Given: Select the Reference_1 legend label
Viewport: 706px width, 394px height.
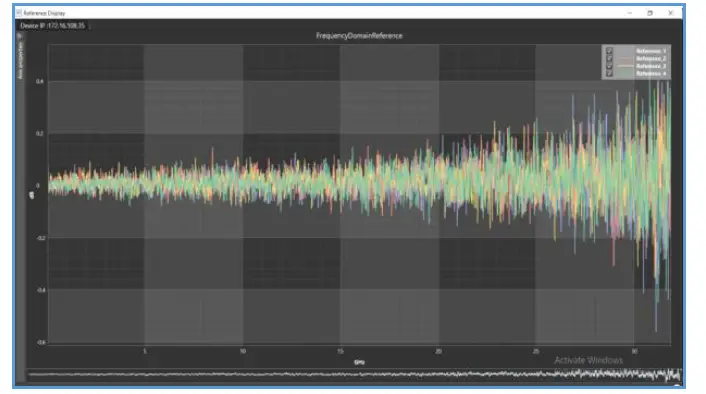Looking at the screenshot, I should click(651, 51).
